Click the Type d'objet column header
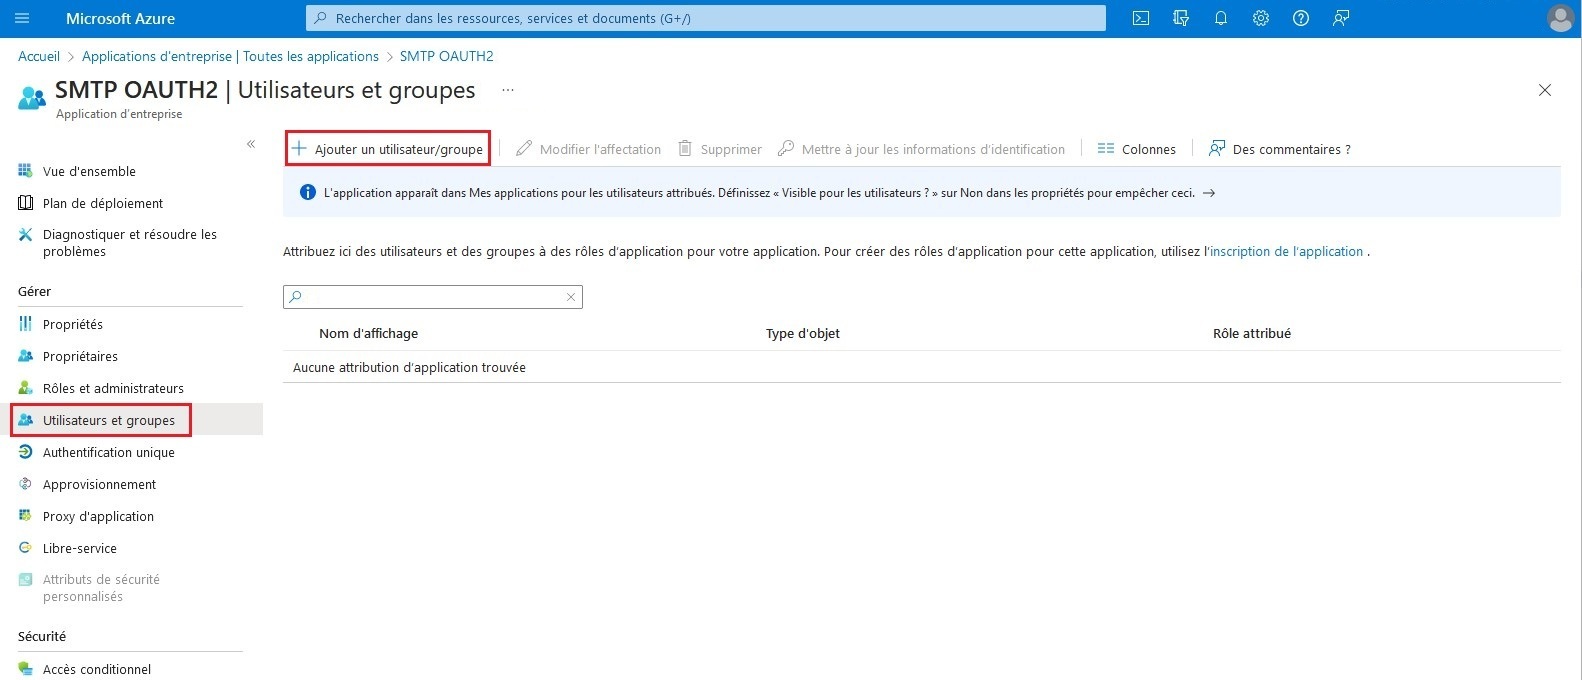 pyautogui.click(x=803, y=333)
